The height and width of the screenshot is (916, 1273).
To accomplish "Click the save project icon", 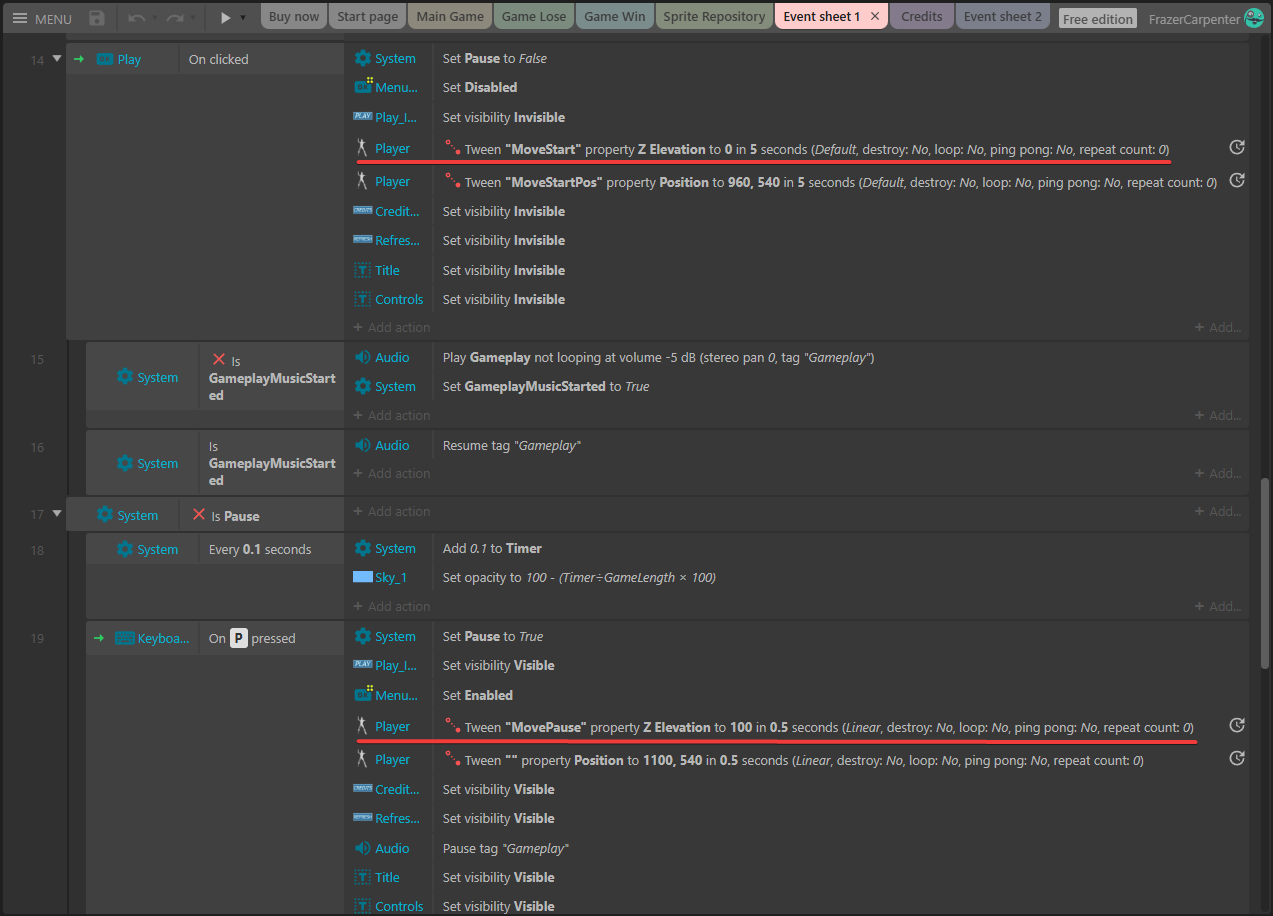I will coord(97,18).
